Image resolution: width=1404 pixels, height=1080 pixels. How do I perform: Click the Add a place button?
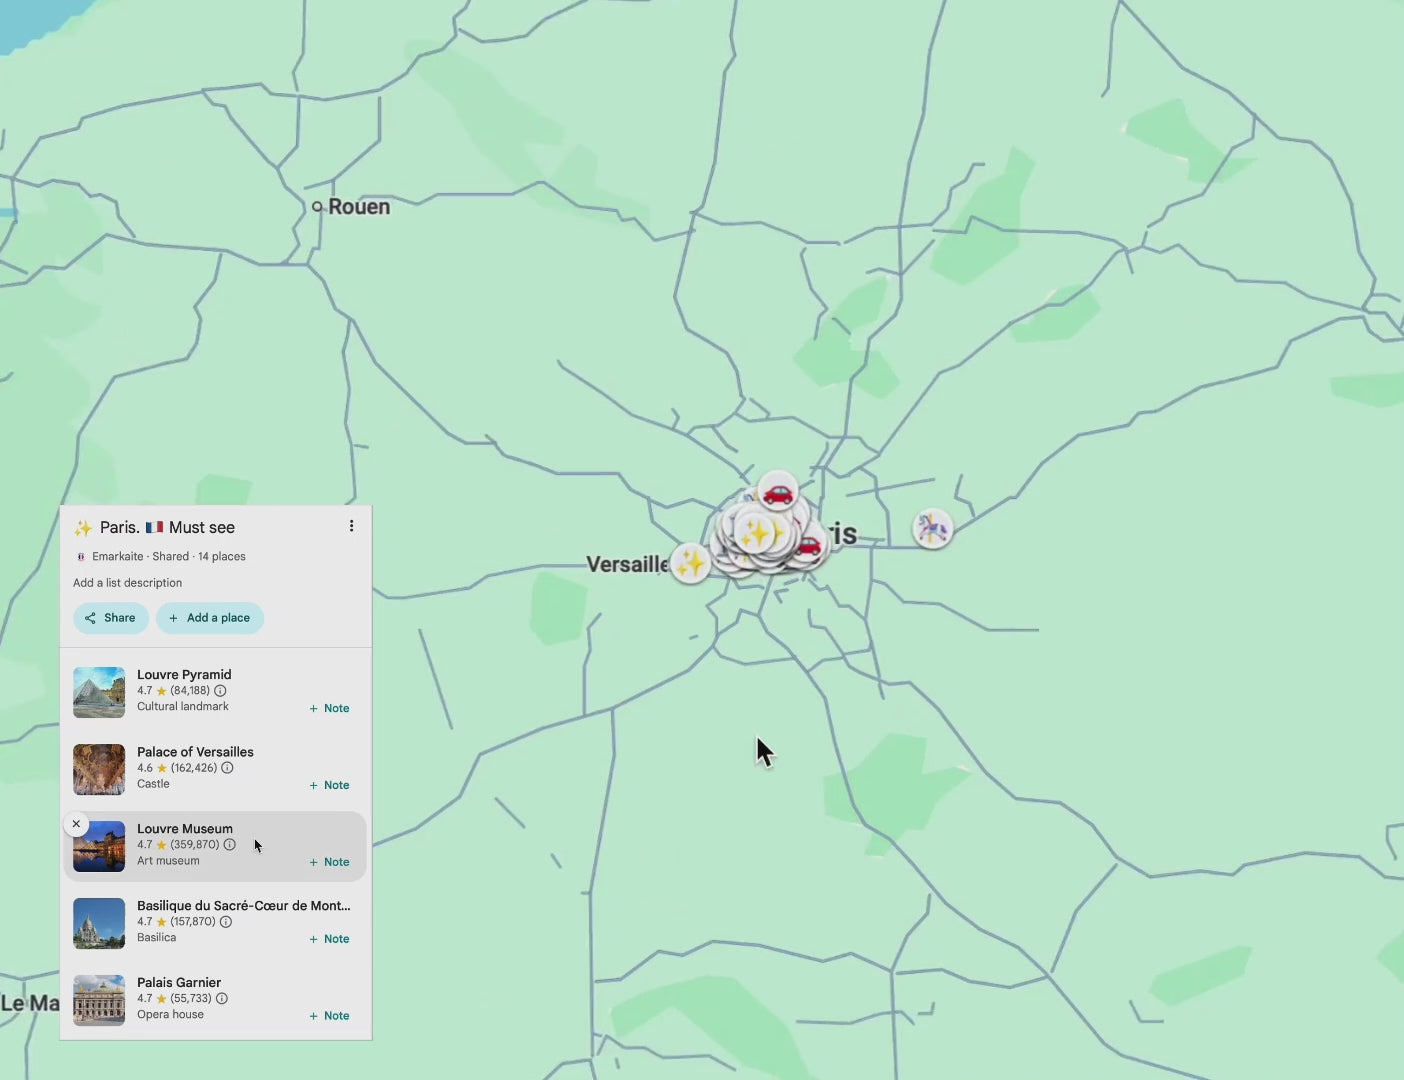(x=210, y=617)
